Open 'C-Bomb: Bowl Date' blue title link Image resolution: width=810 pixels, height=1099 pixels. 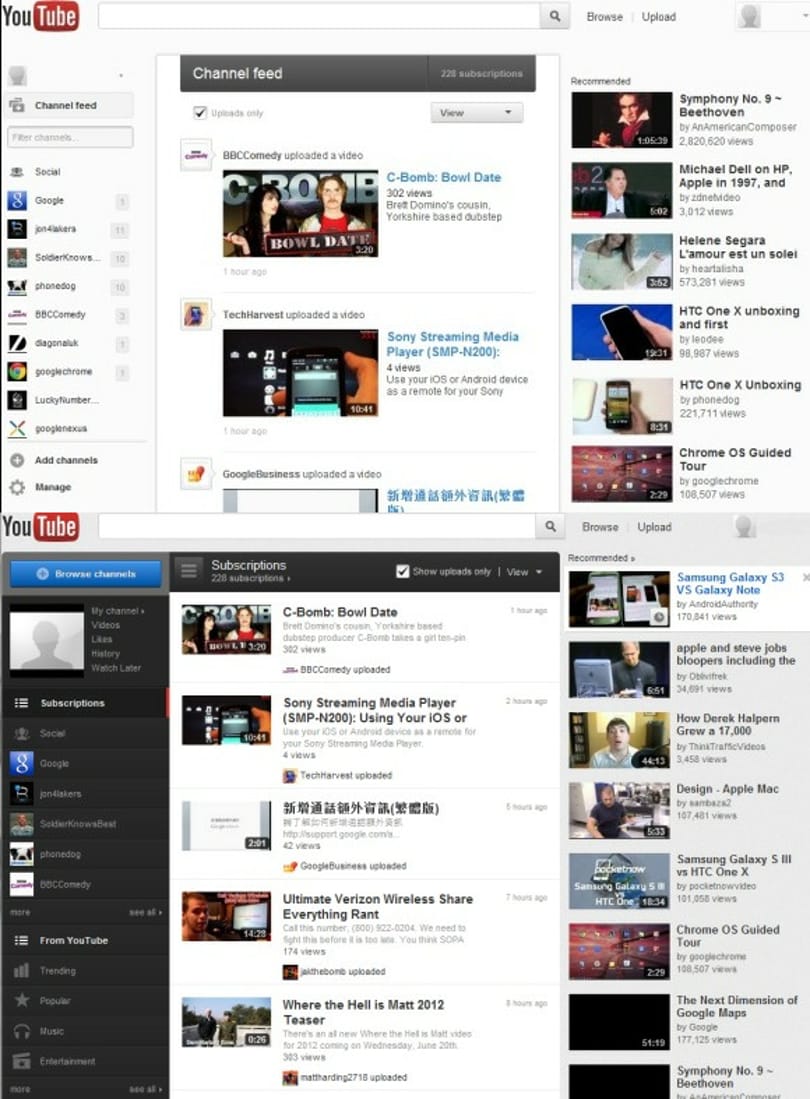point(444,177)
